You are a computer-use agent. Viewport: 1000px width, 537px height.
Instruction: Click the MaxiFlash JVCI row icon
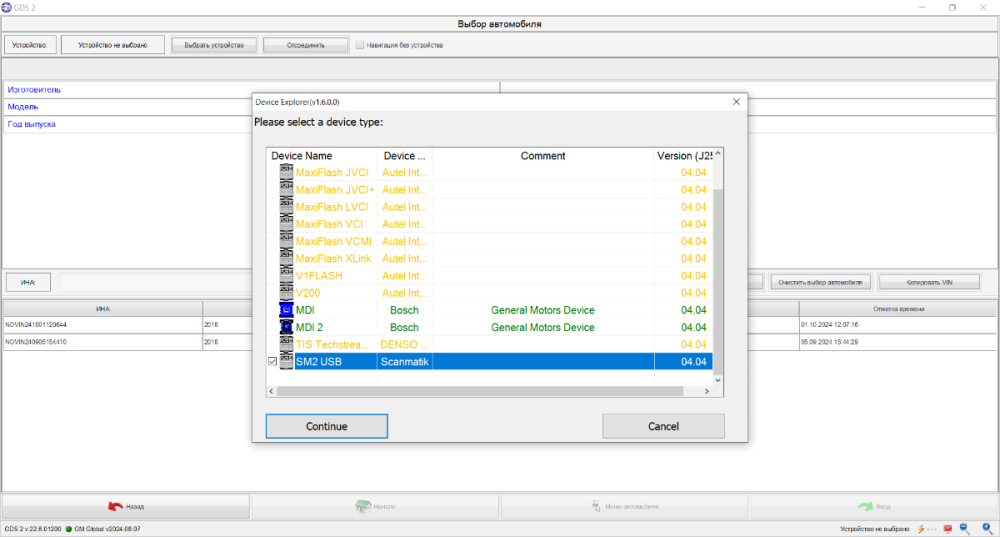(286, 172)
